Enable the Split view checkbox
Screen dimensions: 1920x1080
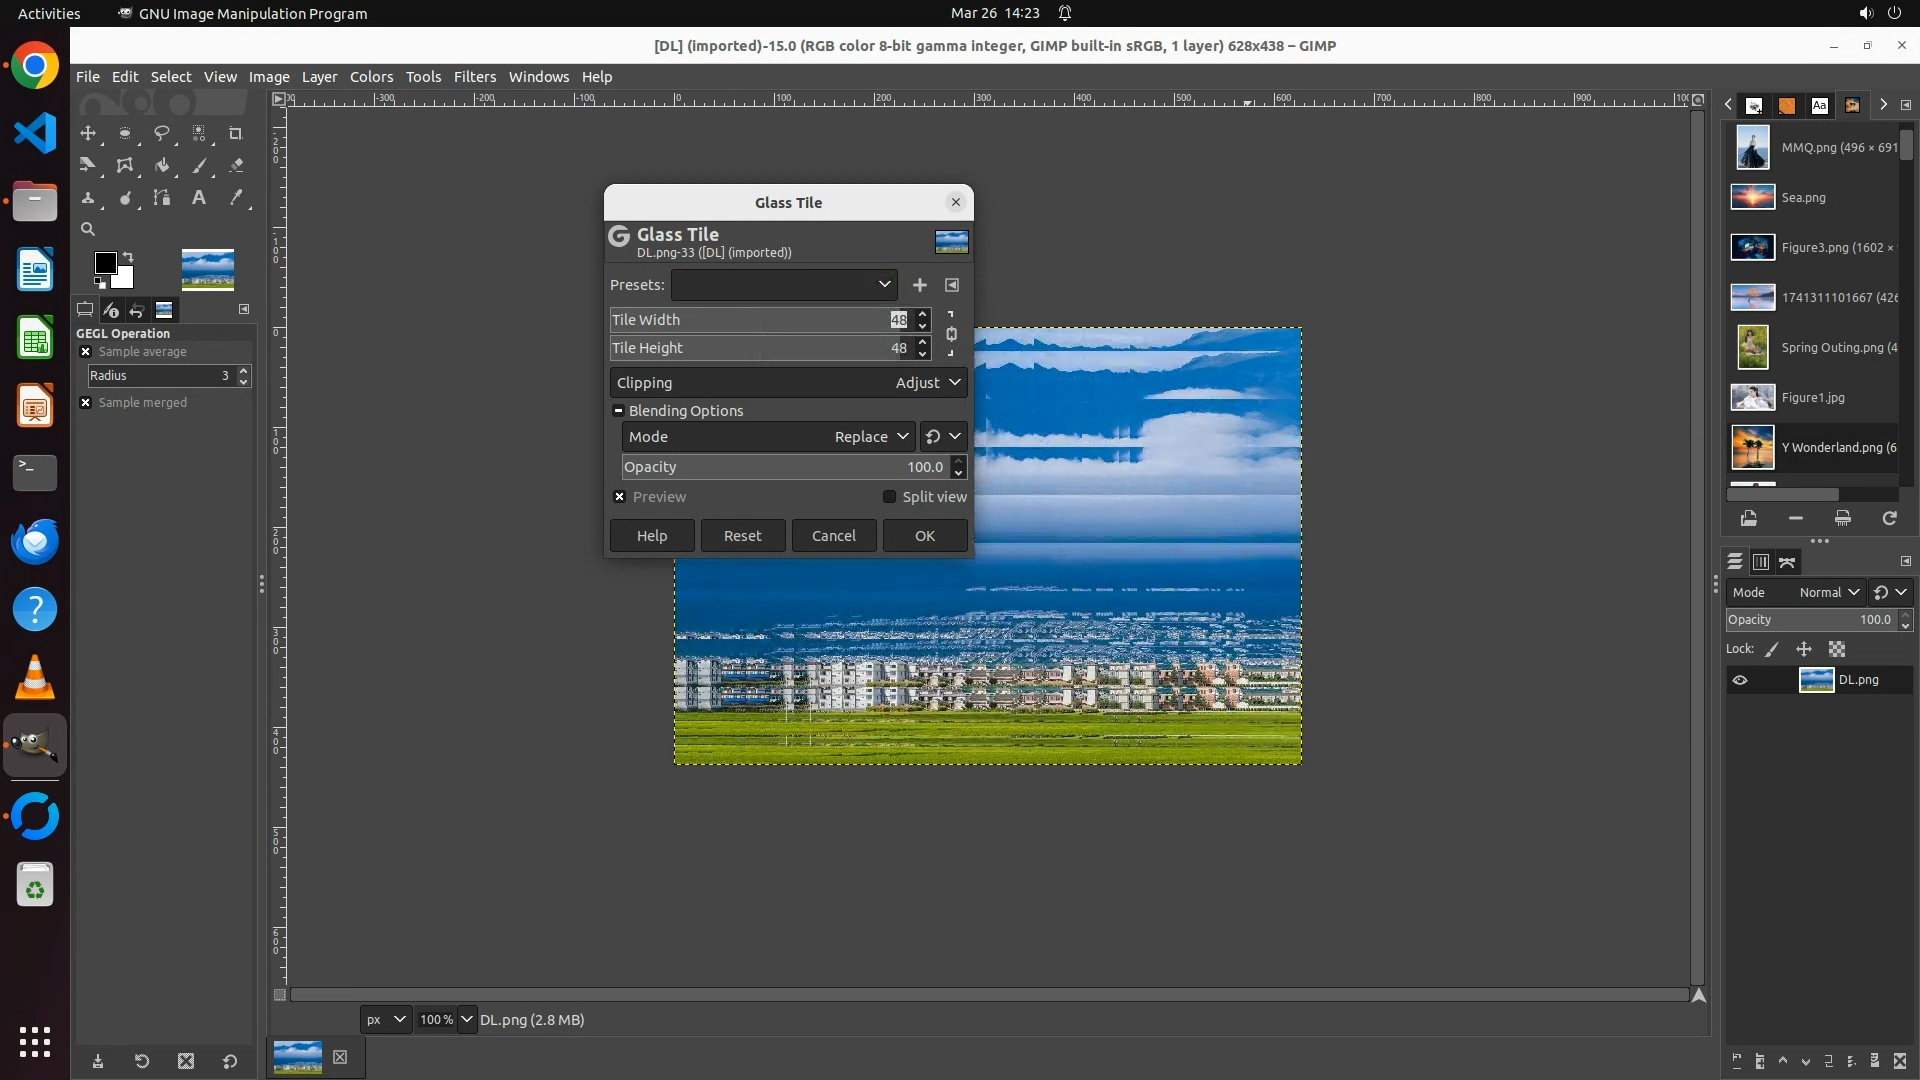coord(889,497)
